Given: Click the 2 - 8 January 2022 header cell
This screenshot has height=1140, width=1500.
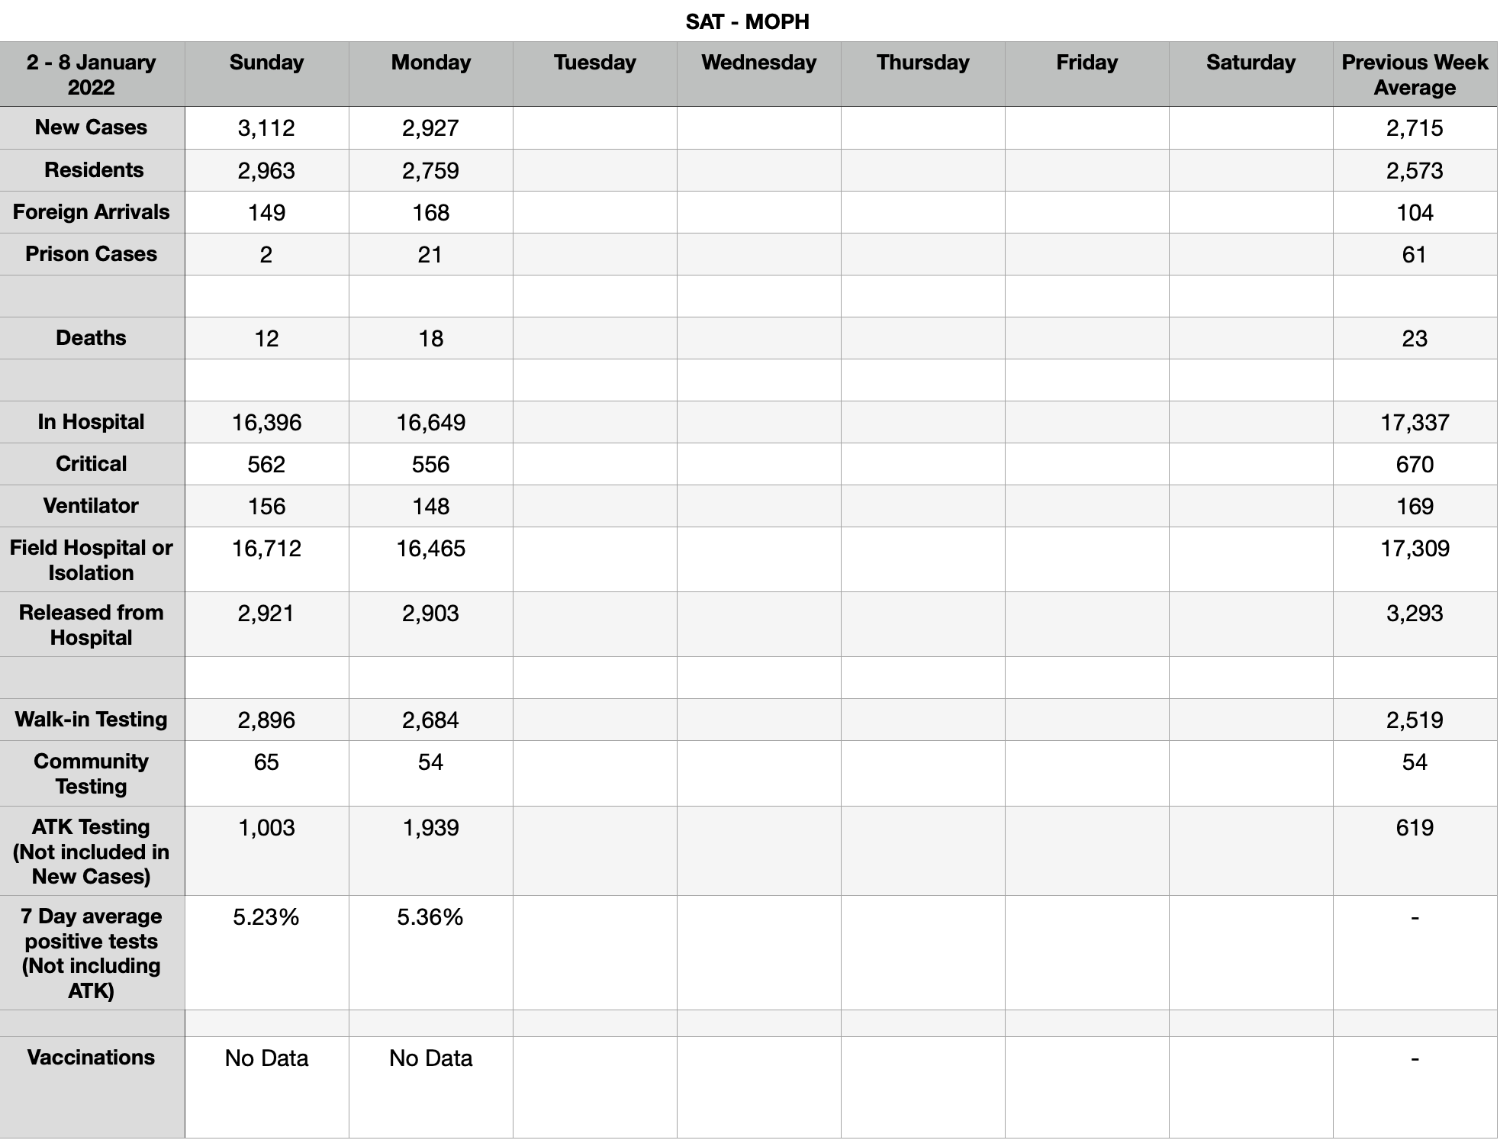Looking at the screenshot, I should 92,74.
